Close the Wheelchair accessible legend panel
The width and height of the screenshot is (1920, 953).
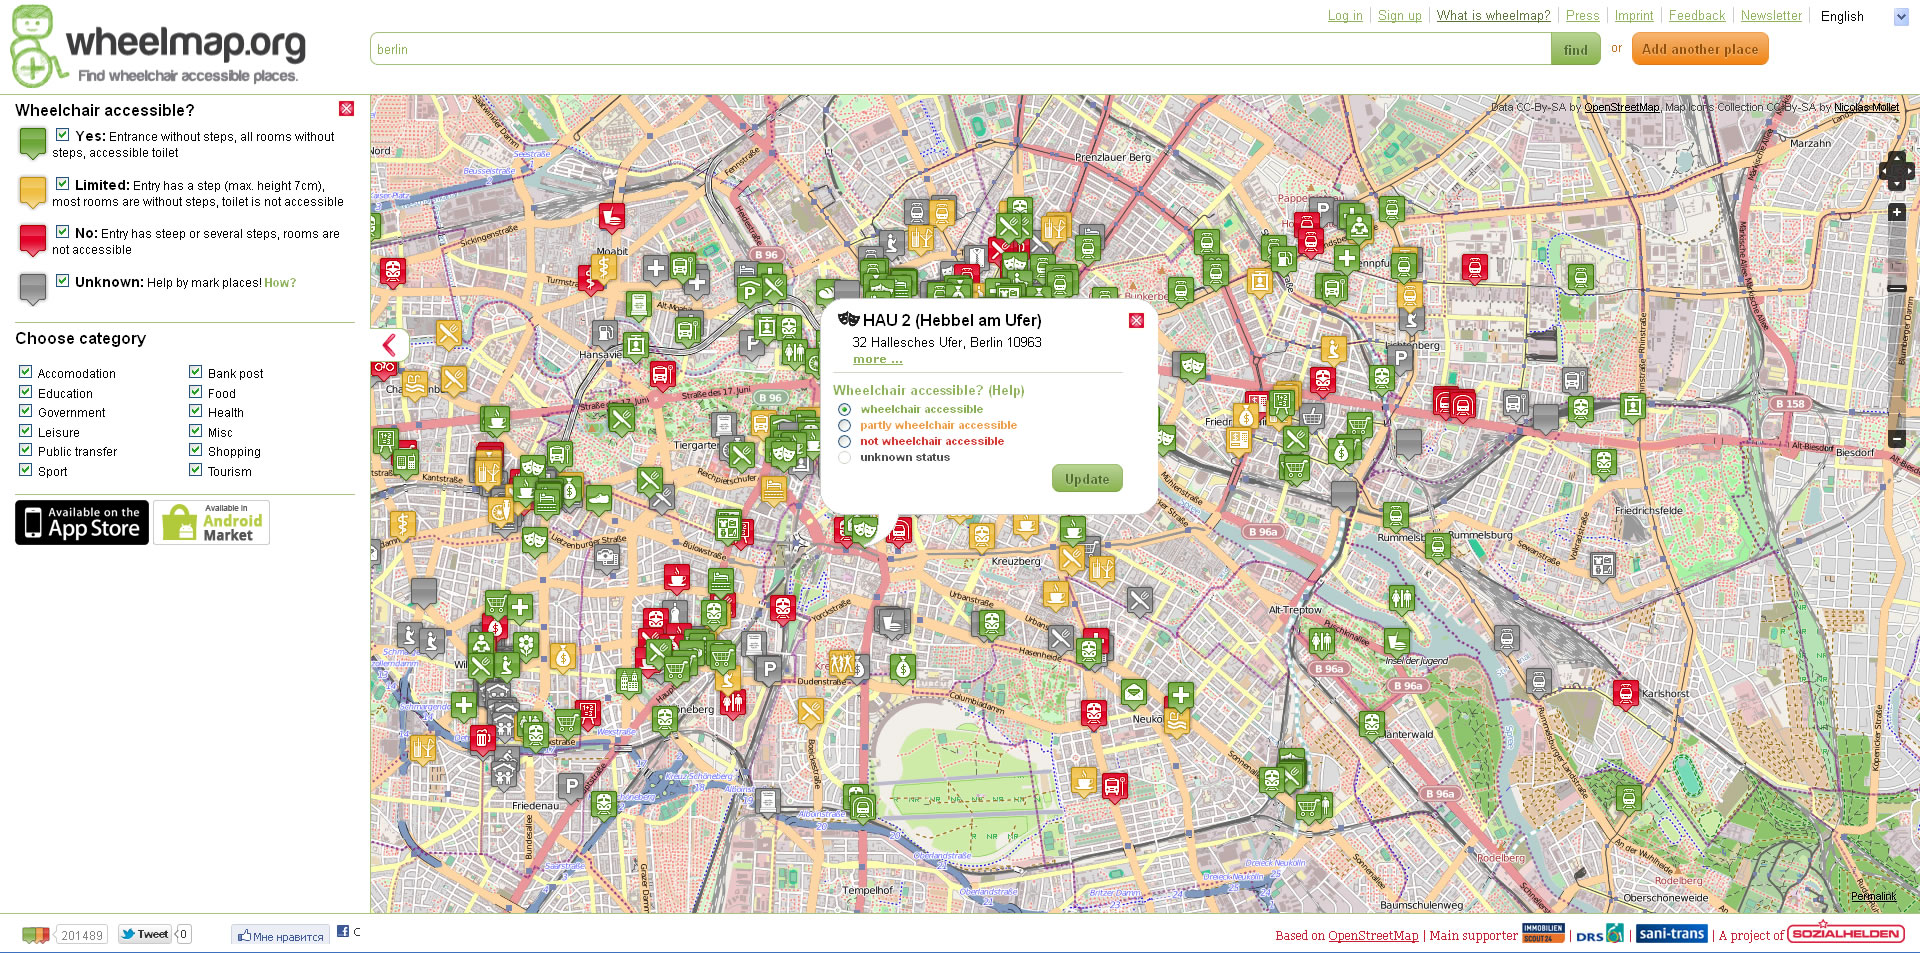coord(346,108)
